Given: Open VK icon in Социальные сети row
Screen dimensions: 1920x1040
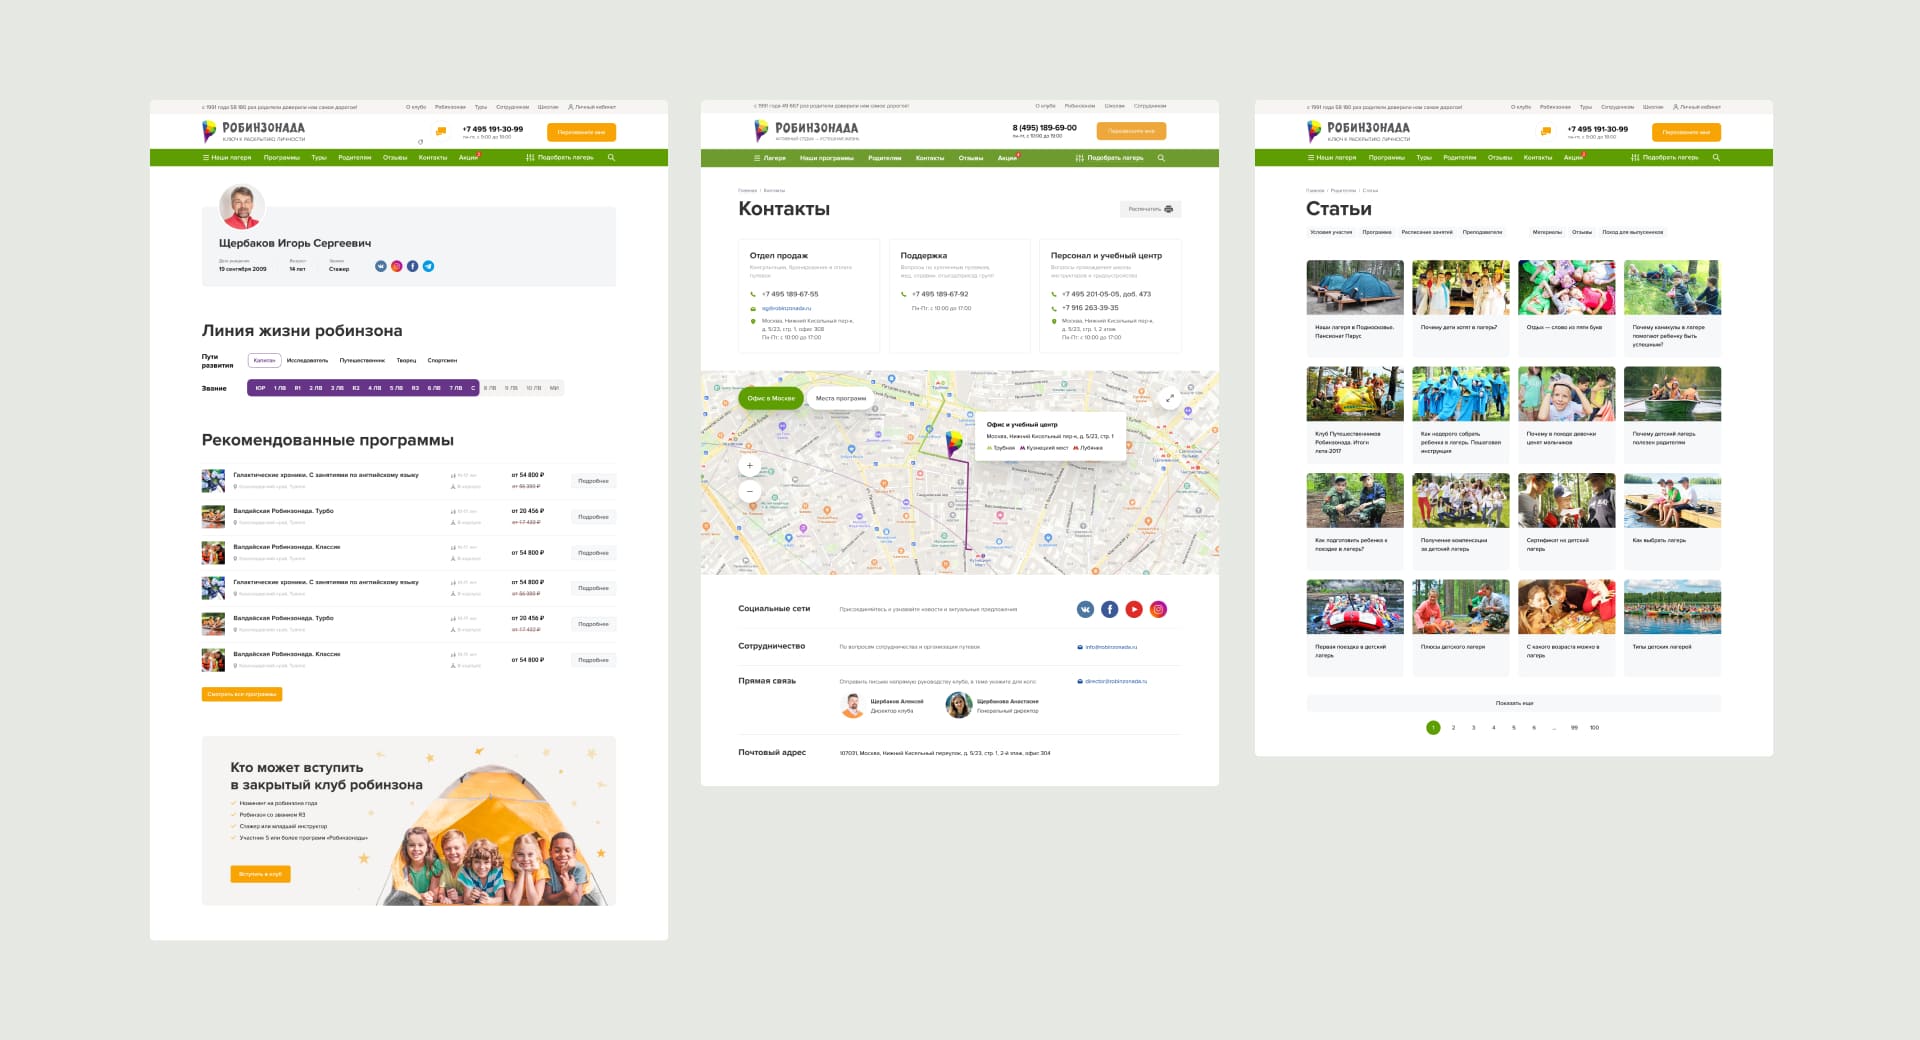Looking at the screenshot, I should pyautogui.click(x=1085, y=609).
